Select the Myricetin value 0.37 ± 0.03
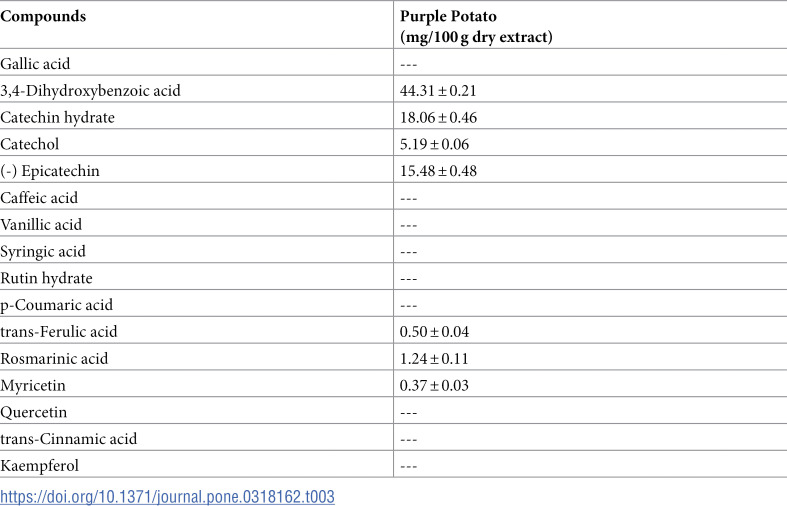This screenshot has width=787, height=506. [434, 386]
